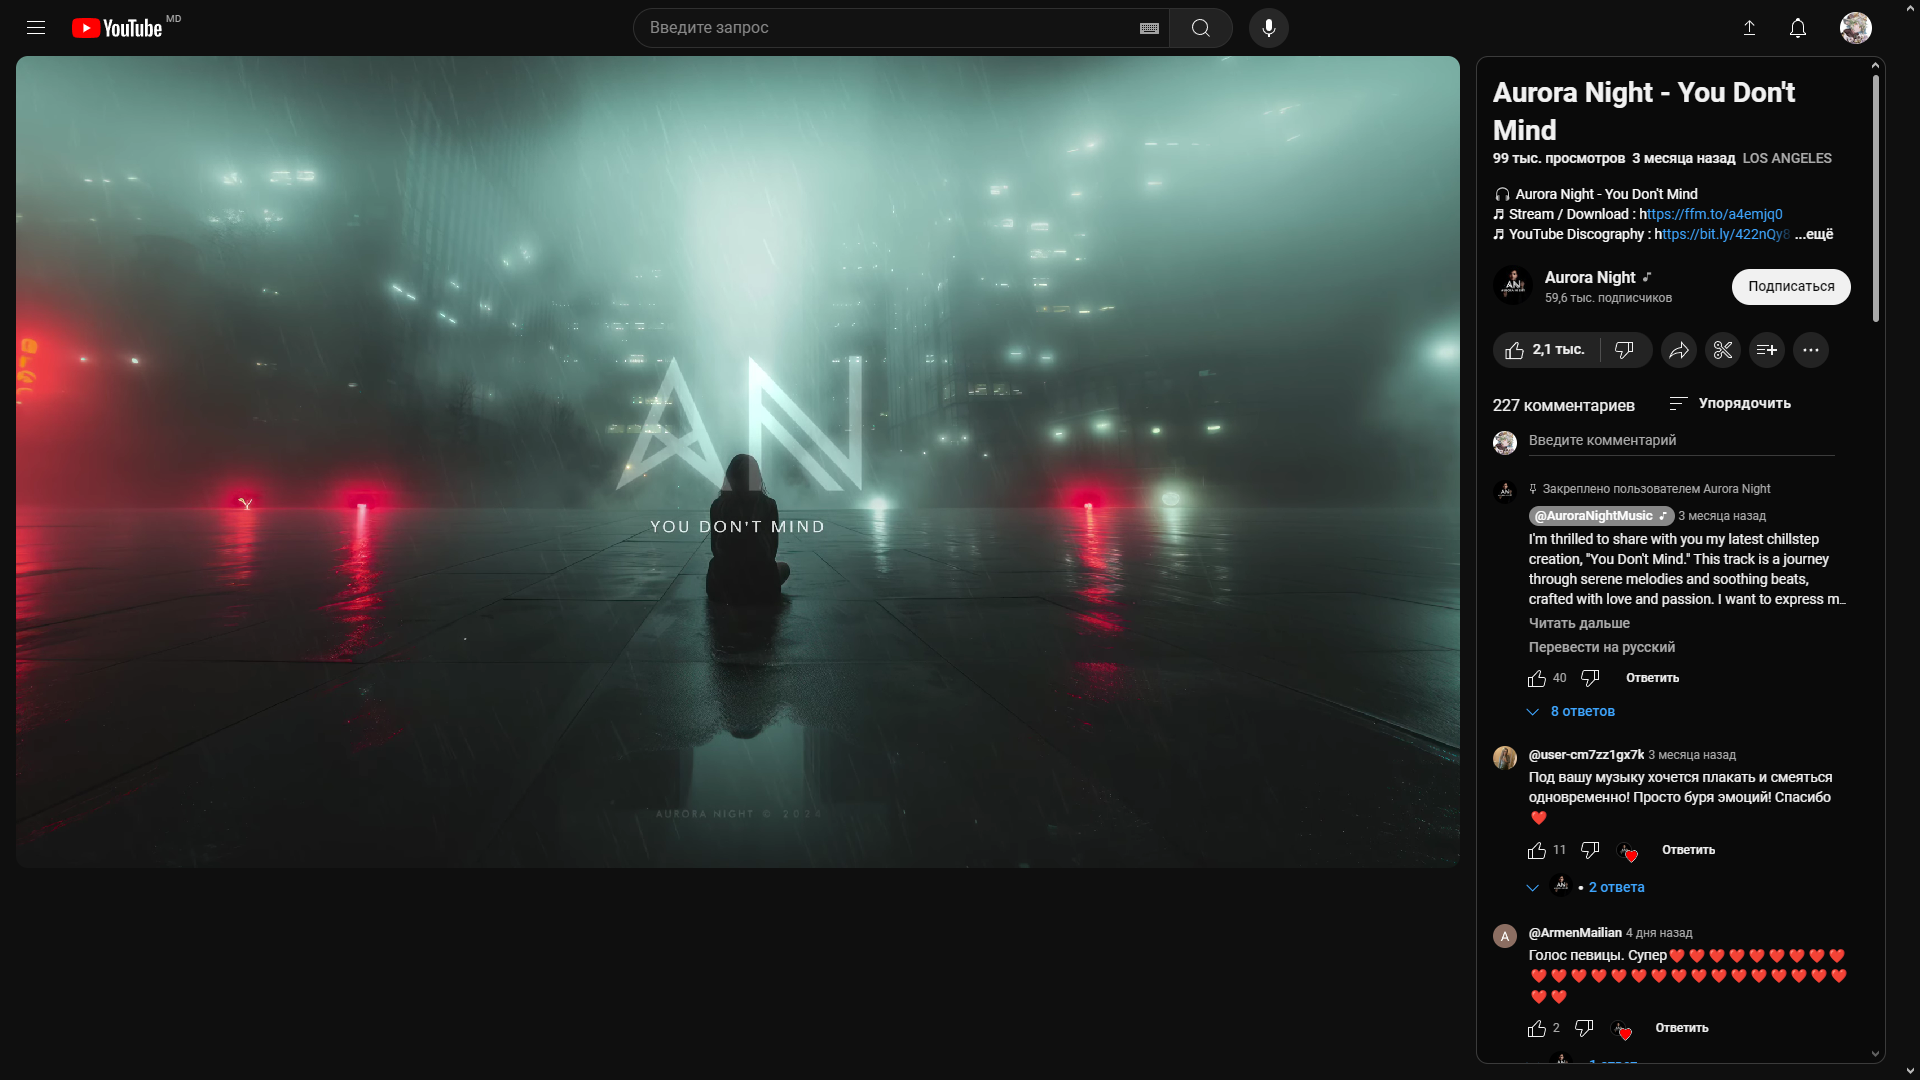
Task: Open the hamburger guide menu
Action: [36, 28]
